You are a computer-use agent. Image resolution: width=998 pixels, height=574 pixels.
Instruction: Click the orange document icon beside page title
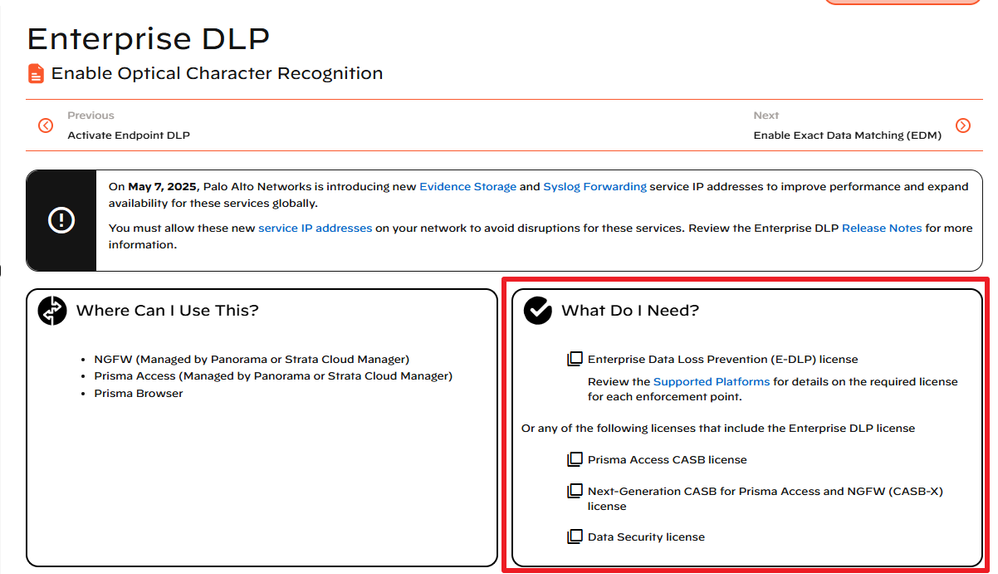tap(36, 74)
